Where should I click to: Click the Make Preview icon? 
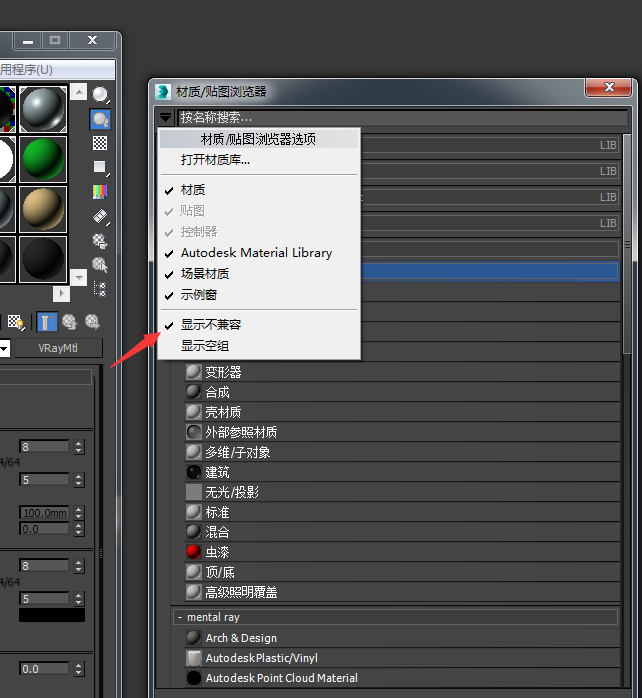(101, 217)
